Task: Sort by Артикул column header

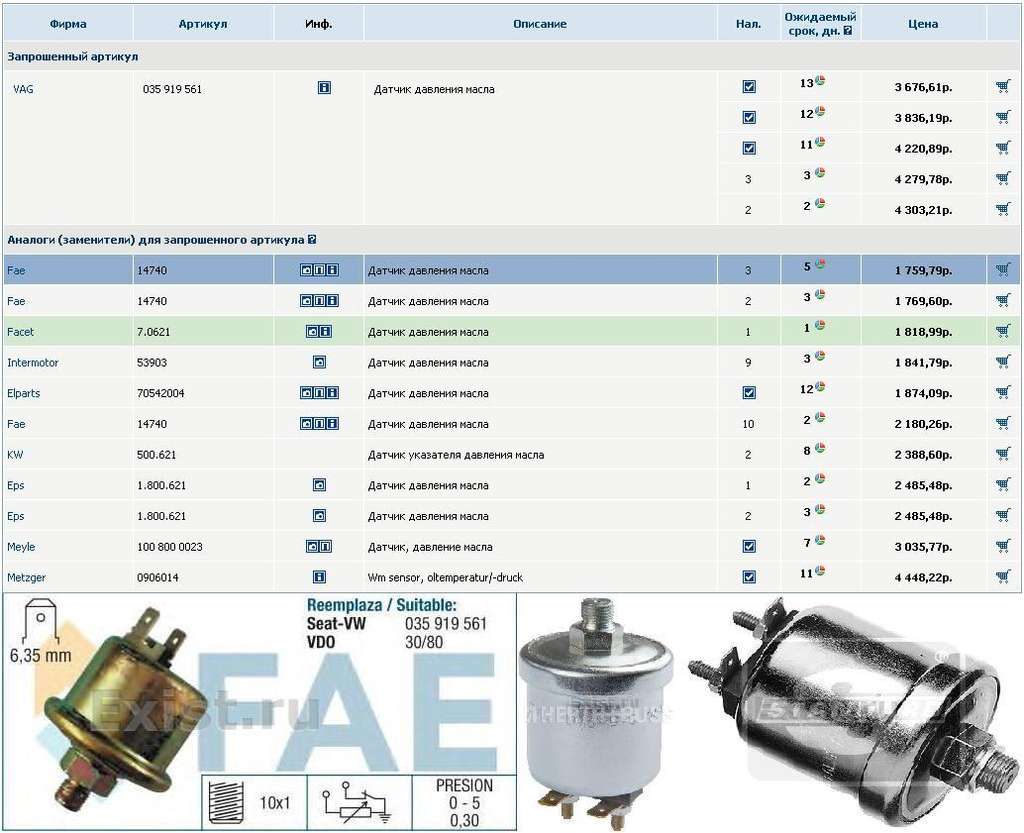Action: (x=202, y=24)
